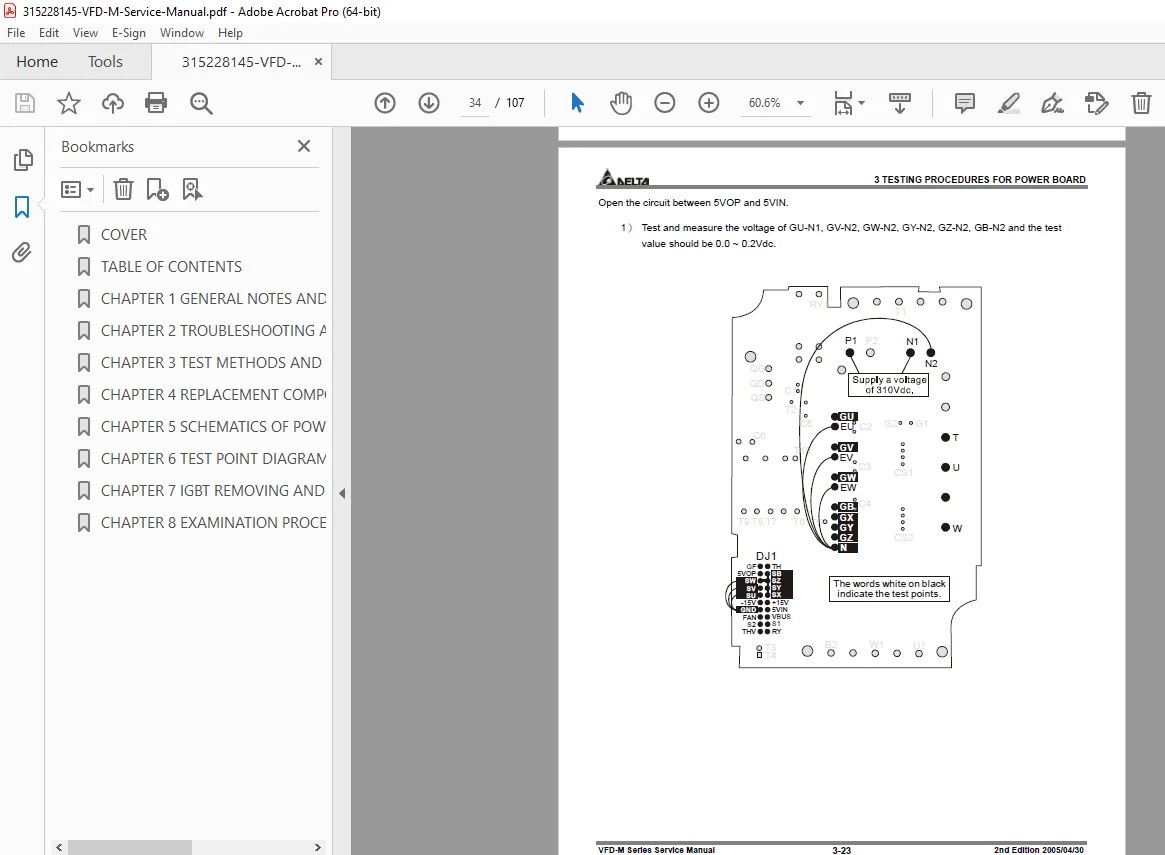This screenshot has height=855, width=1165.
Task: Zoom out with minus button
Action: click(664, 103)
